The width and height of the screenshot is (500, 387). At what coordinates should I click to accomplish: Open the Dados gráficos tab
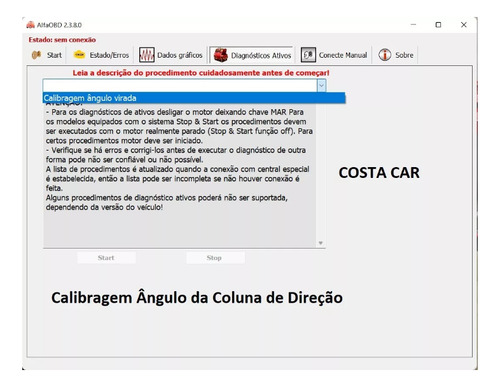point(171,55)
